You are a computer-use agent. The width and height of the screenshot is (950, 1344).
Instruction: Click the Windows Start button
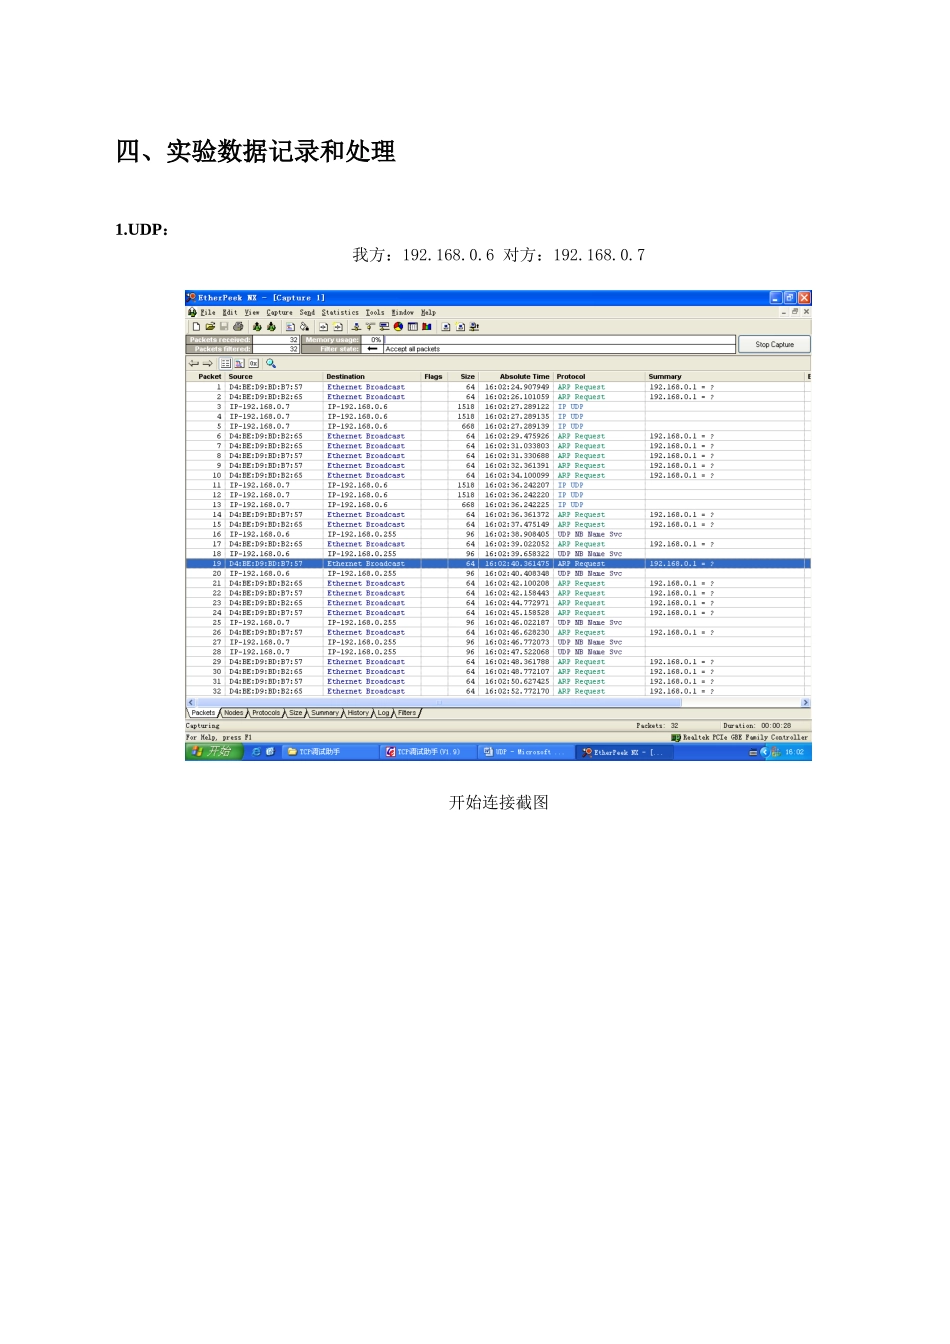(x=214, y=752)
